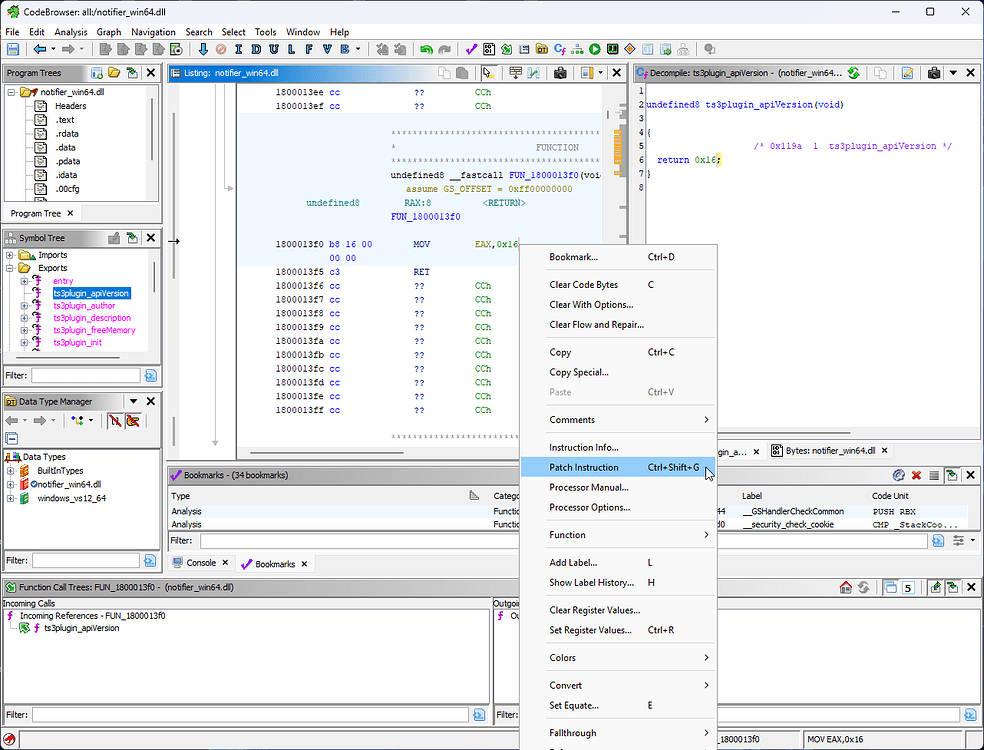Screen dimensions: 984x750
Task: Open Data Type Manager dropdown menu arrow
Action: [x=133, y=401]
